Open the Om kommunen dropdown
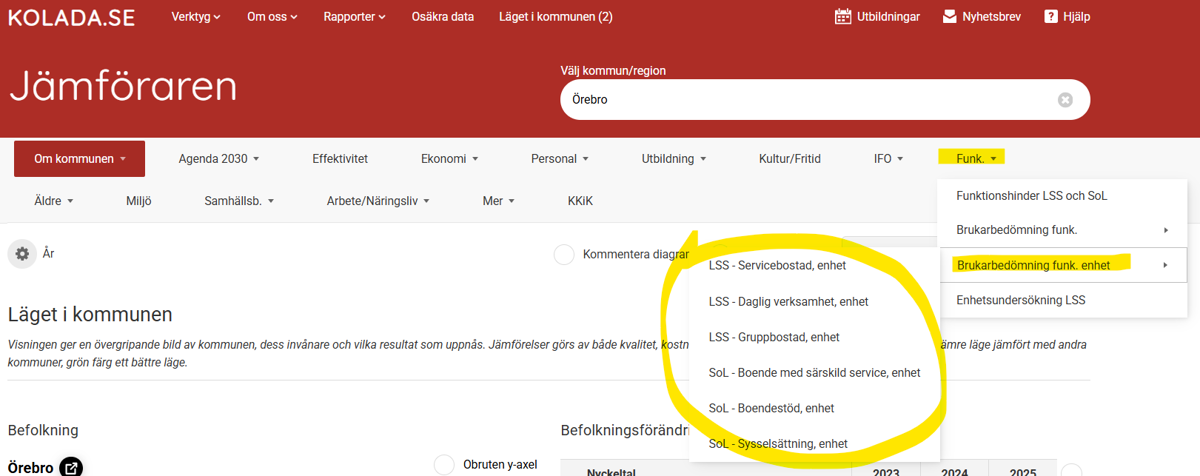The height and width of the screenshot is (476, 1200). coord(79,159)
